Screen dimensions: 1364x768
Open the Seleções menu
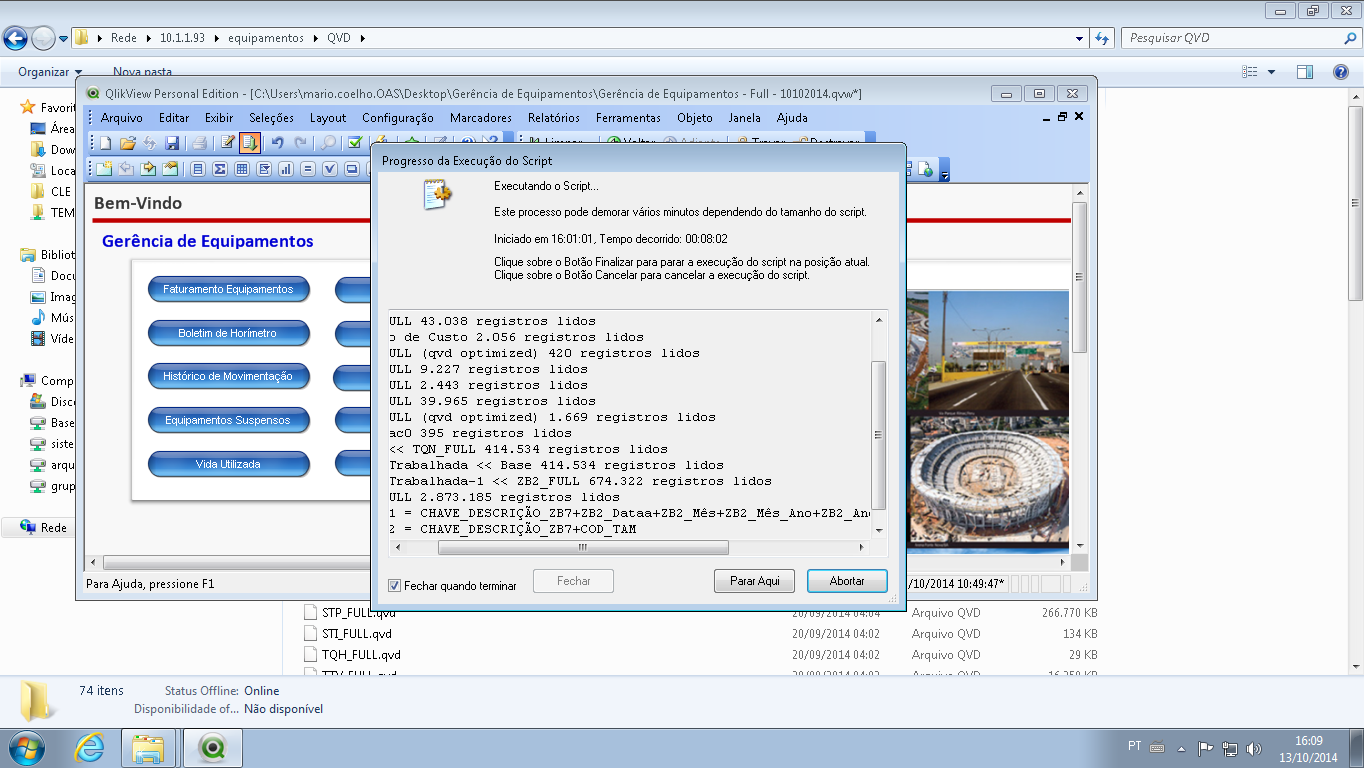[x=271, y=117]
